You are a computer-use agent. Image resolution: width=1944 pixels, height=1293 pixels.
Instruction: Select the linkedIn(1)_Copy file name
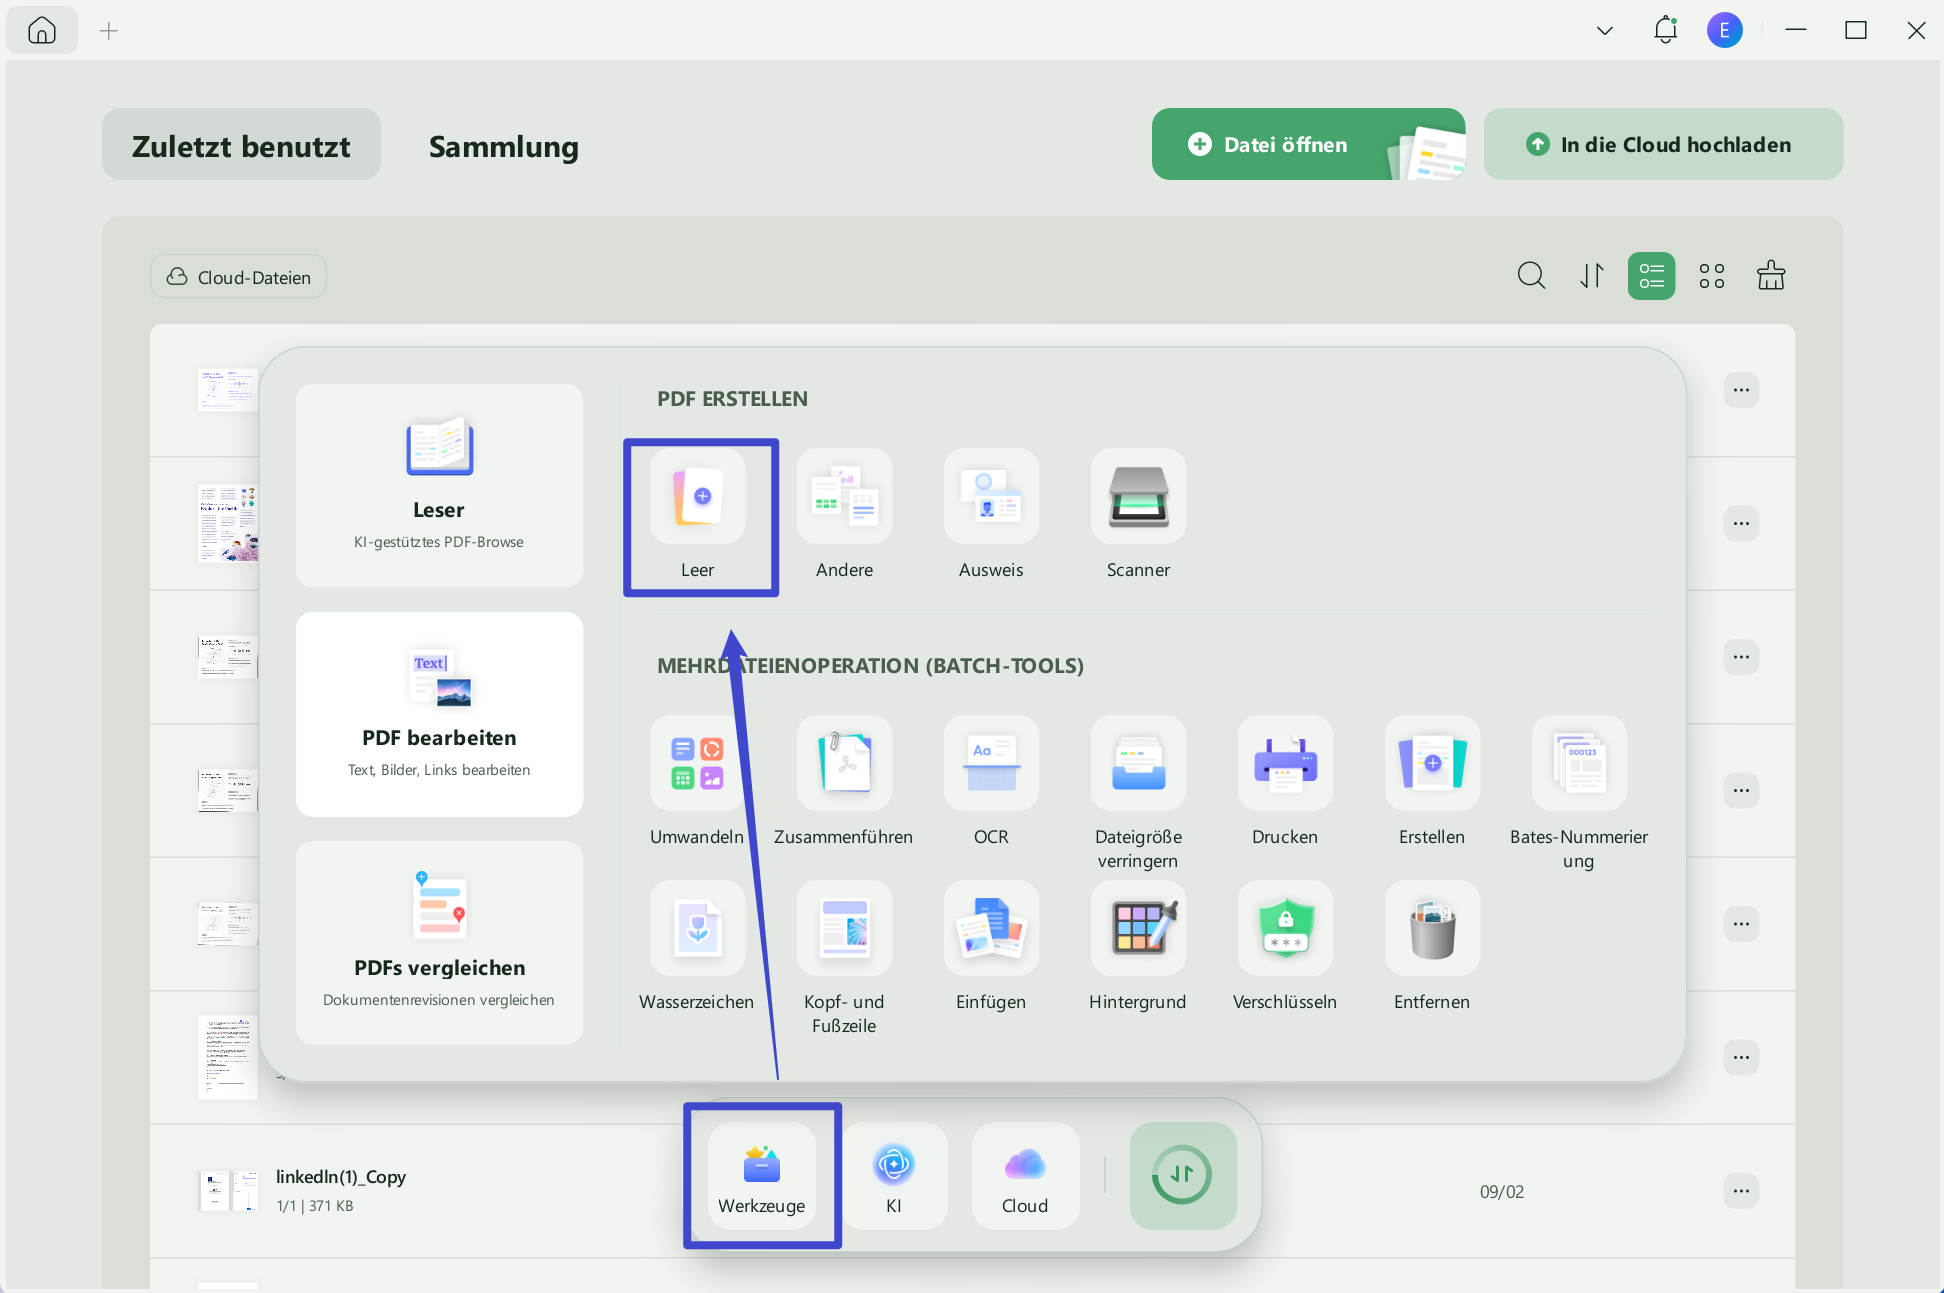pos(341,1176)
